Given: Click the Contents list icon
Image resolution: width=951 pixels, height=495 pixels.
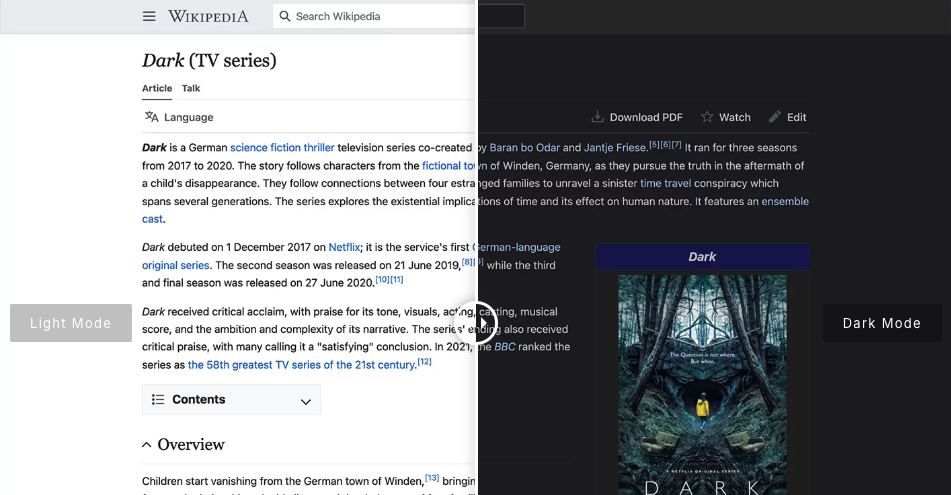Looking at the screenshot, I should click(158, 399).
